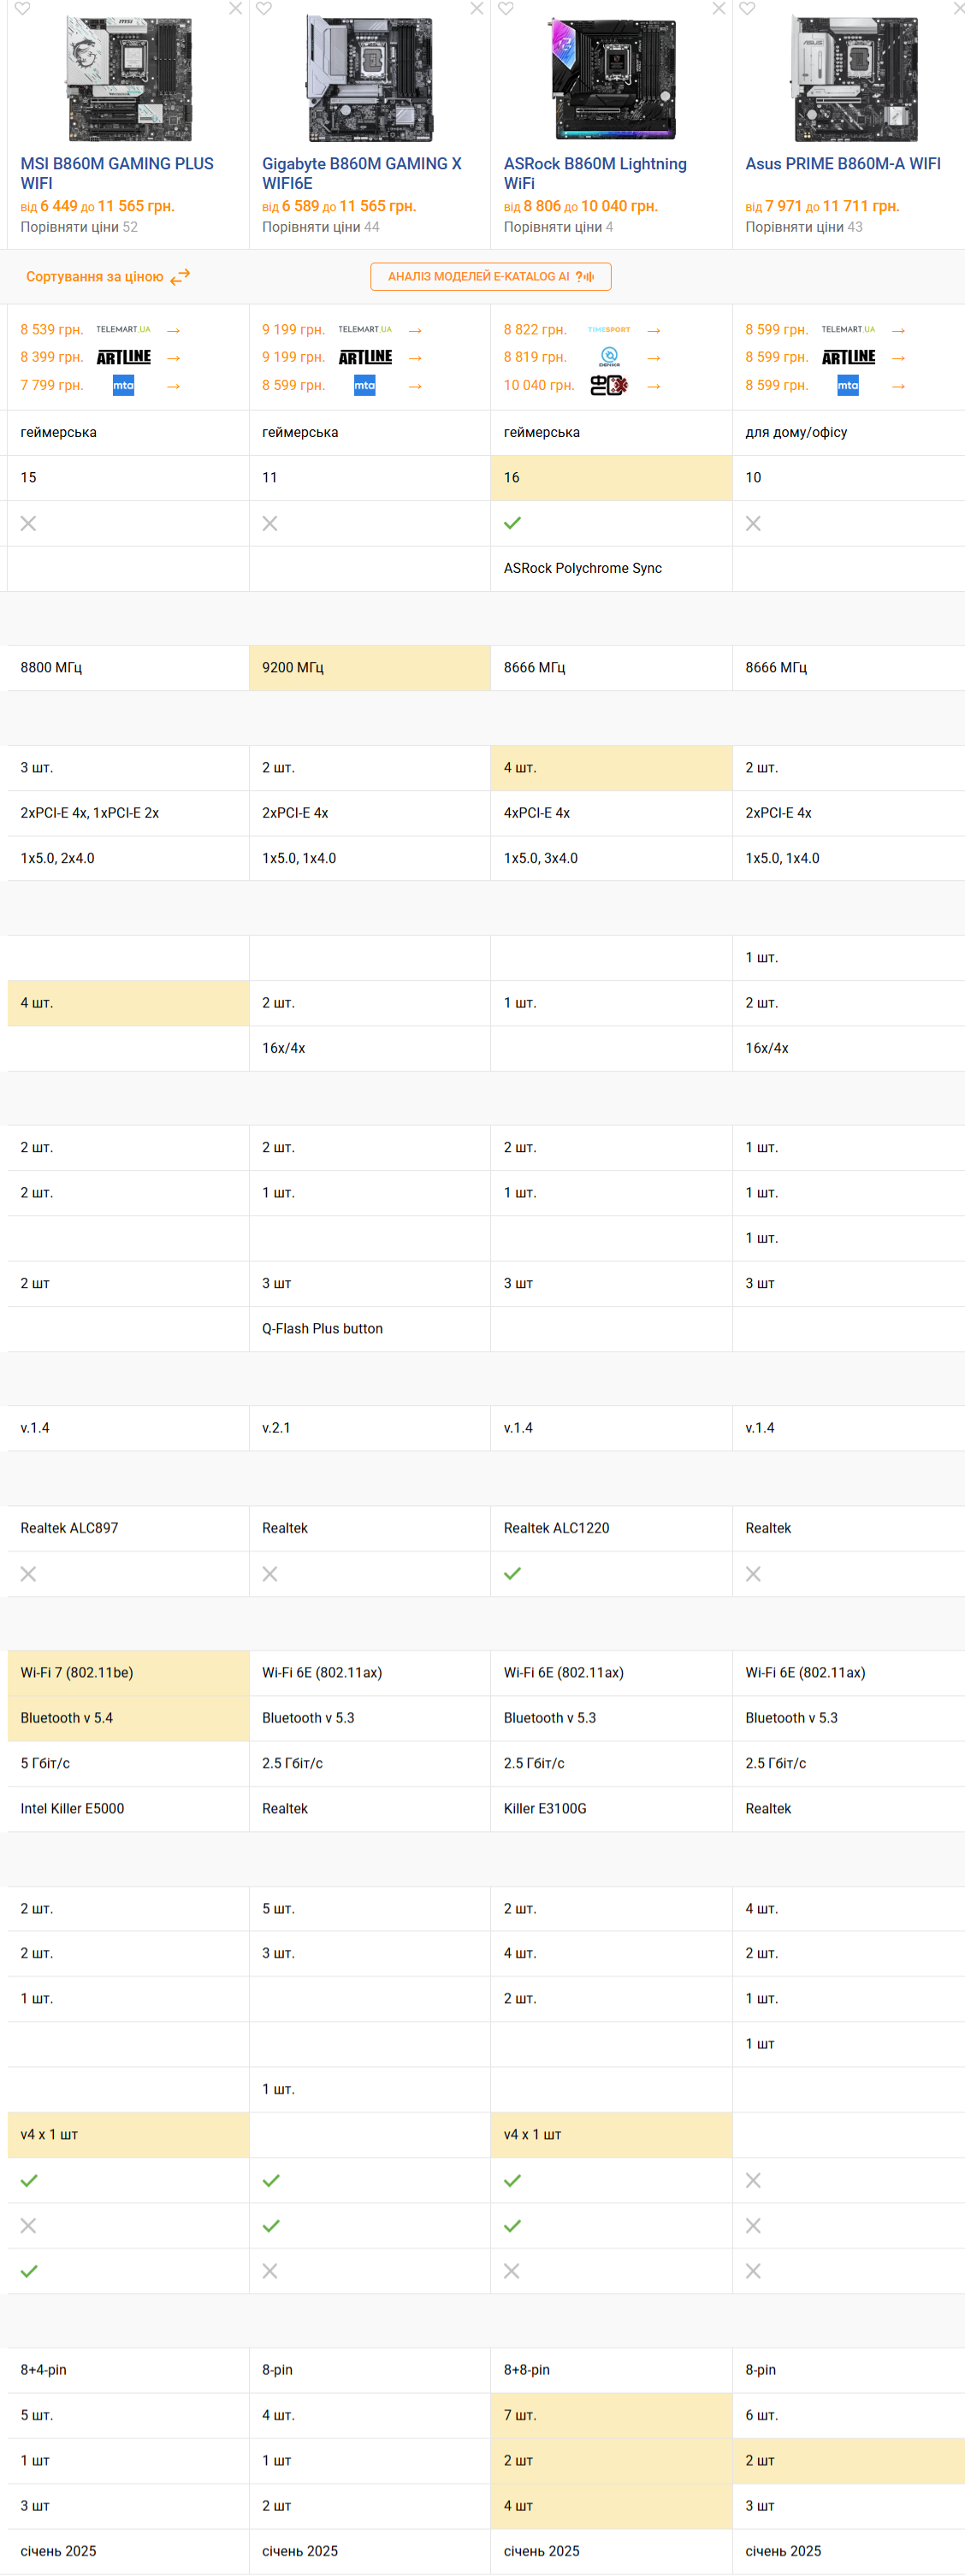This screenshot has width=965, height=2576.
Task: Select the 'ASRock Polychrome Sync' cell
Action: click(x=611, y=569)
